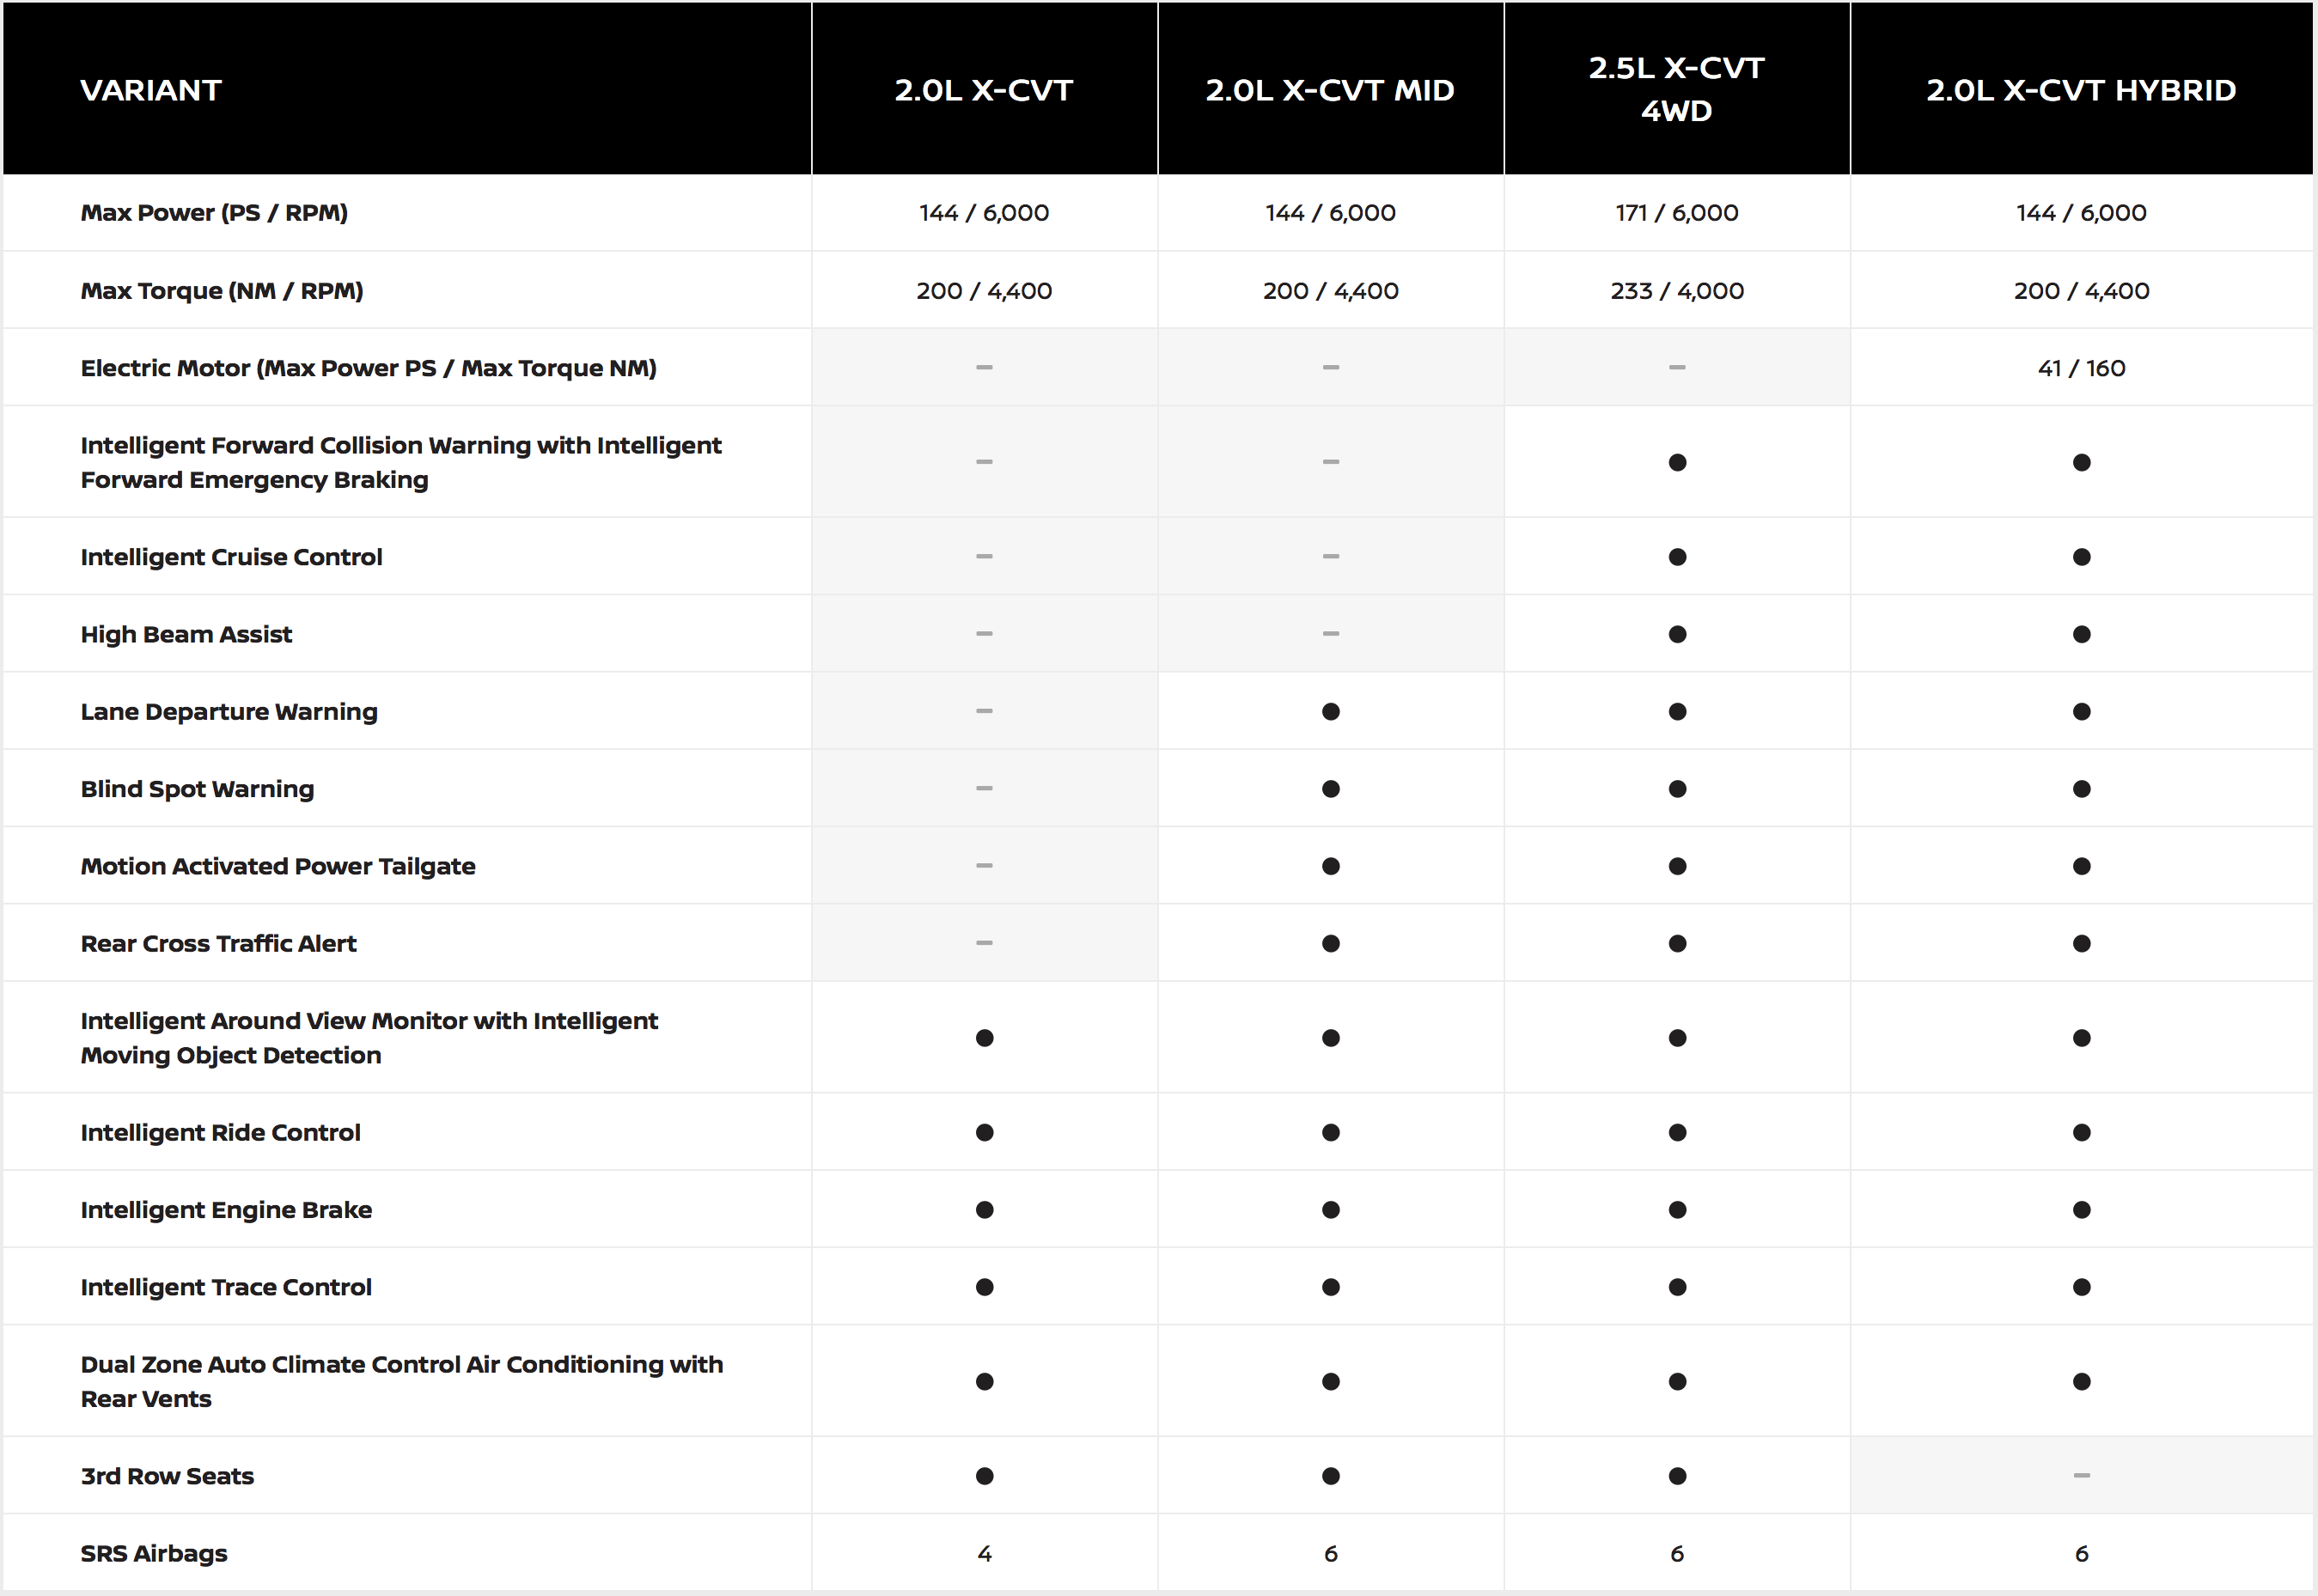Click the 2.5L X-CVT 4WD header

(1677, 89)
